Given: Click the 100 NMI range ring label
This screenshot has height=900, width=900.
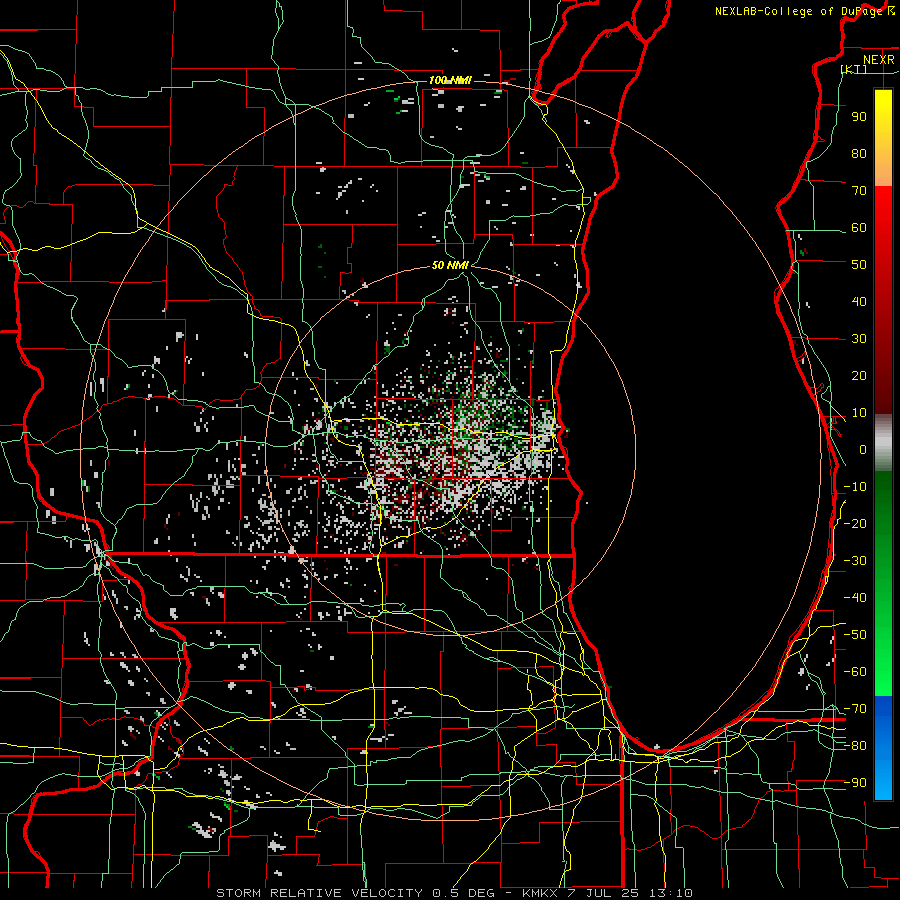Looking at the screenshot, I should (x=450, y=80).
